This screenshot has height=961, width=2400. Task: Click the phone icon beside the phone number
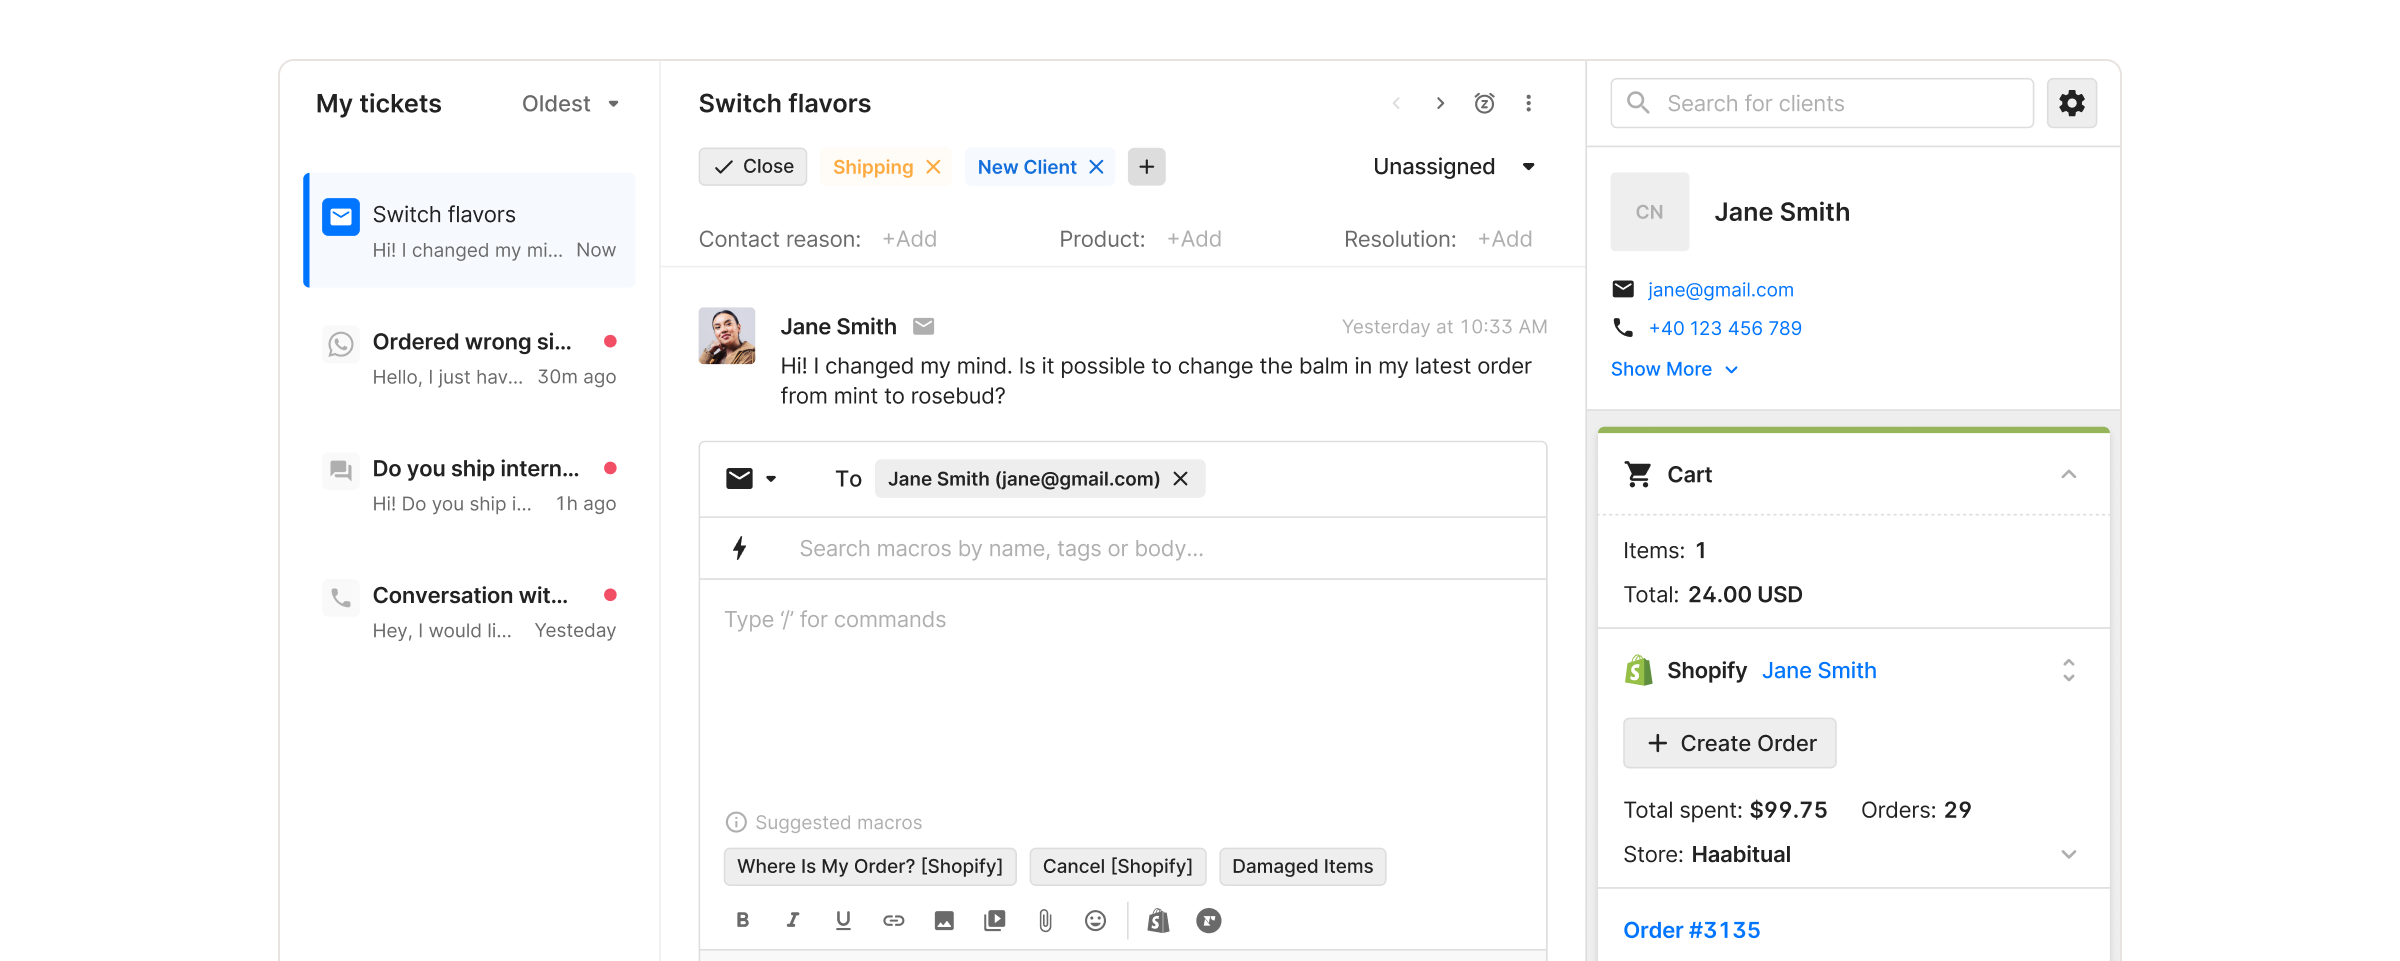(1623, 328)
